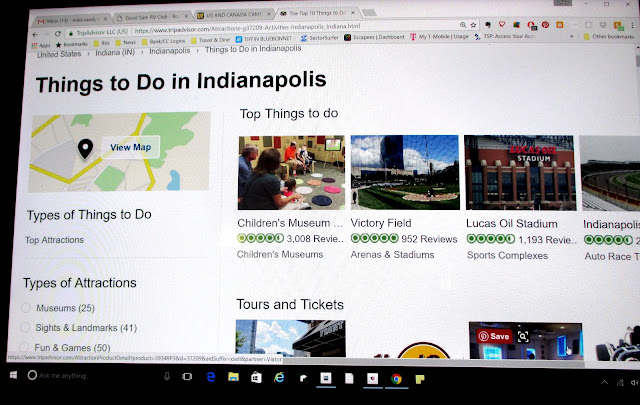Launch Internet Explorer from the taskbar

point(280,378)
